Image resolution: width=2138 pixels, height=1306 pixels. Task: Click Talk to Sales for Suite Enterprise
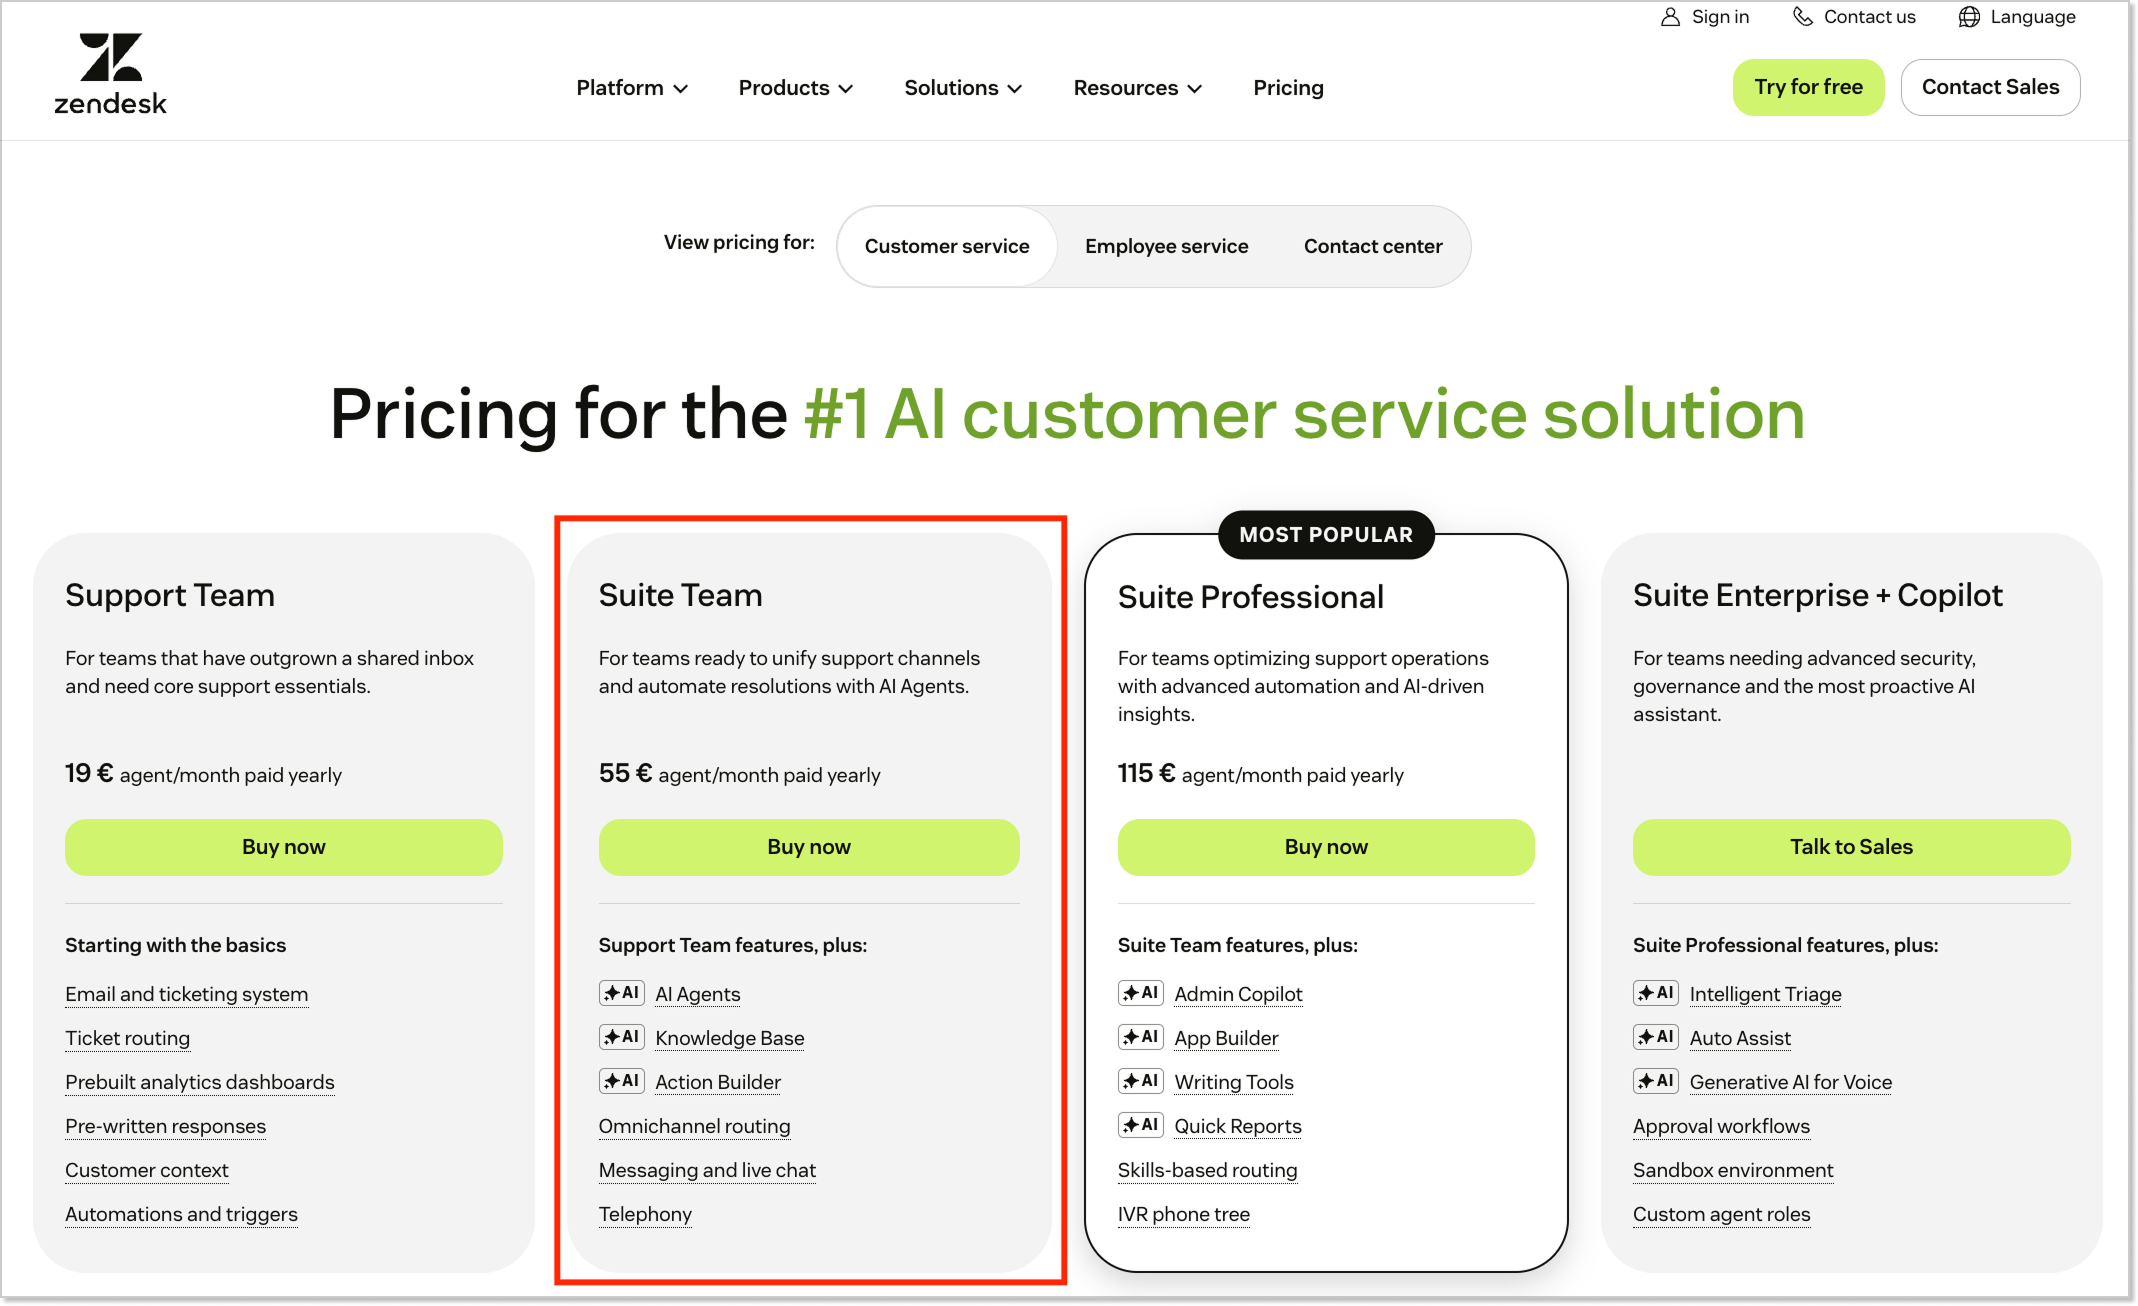click(1851, 847)
